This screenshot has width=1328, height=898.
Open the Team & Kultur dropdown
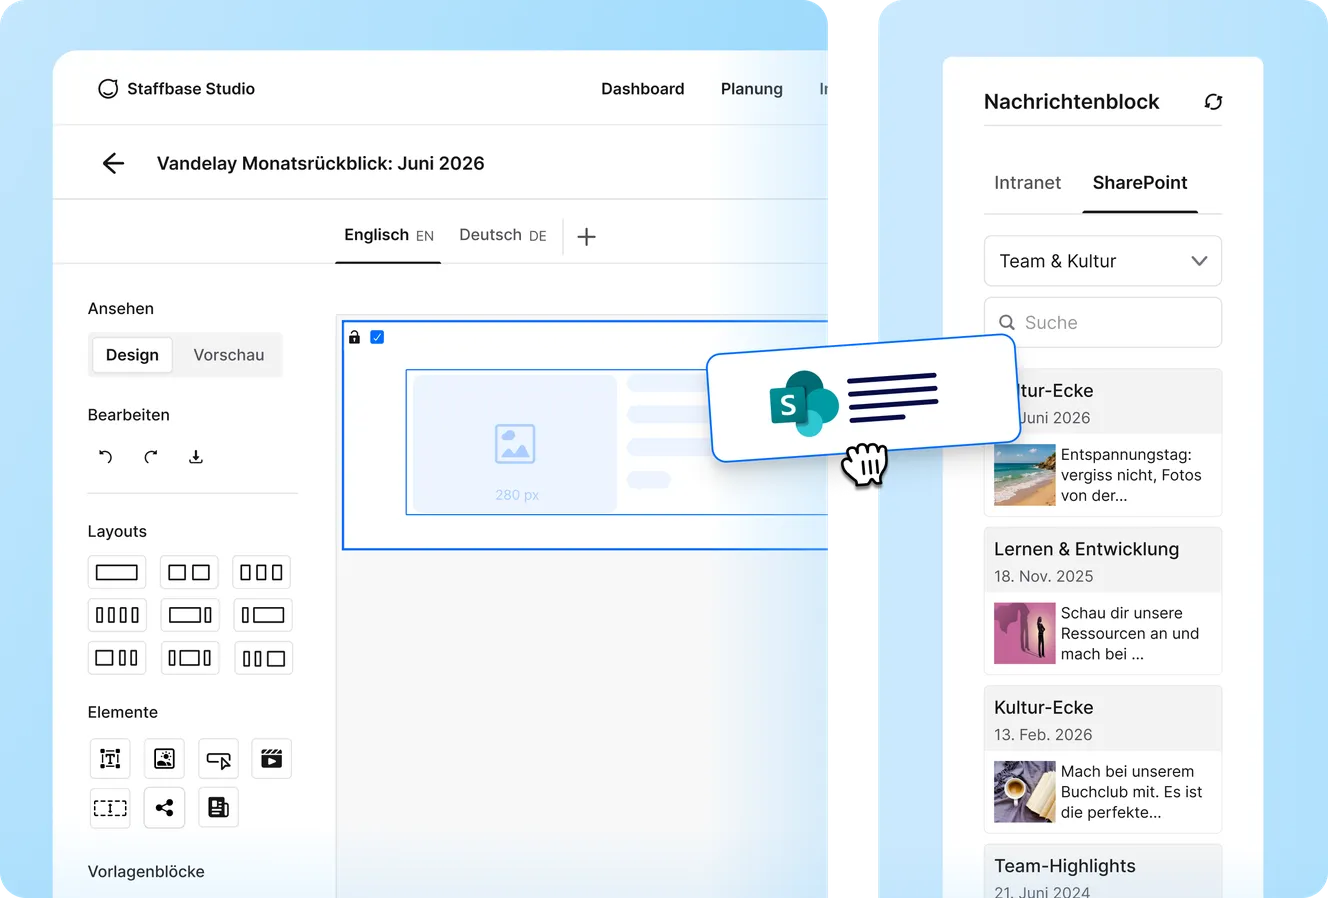pos(1103,261)
